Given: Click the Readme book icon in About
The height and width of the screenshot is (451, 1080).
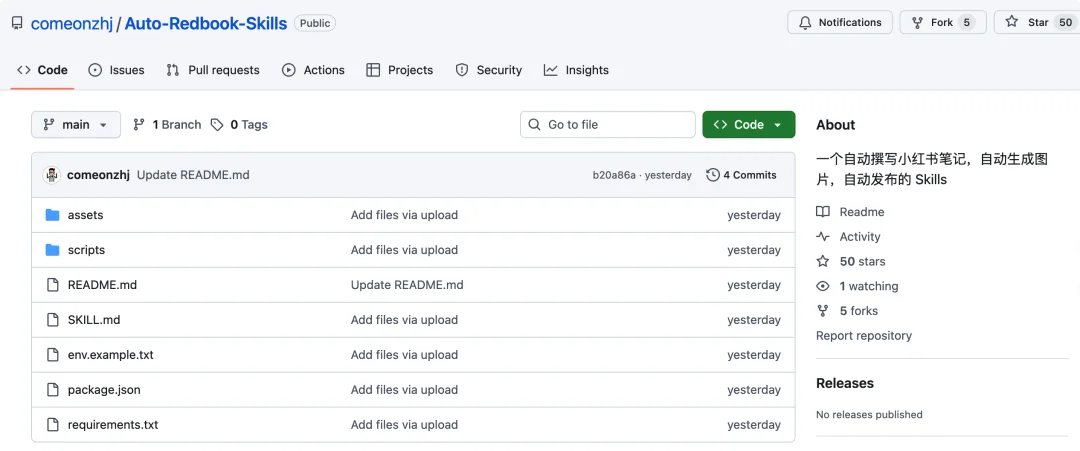Looking at the screenshot, I should (823, 212).
